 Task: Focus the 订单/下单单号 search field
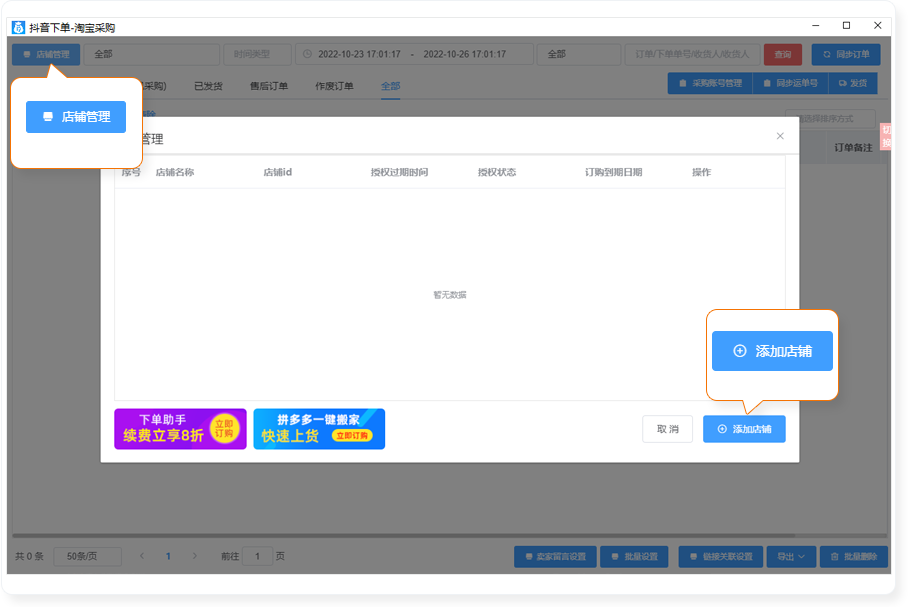click(x=692, y=54)
